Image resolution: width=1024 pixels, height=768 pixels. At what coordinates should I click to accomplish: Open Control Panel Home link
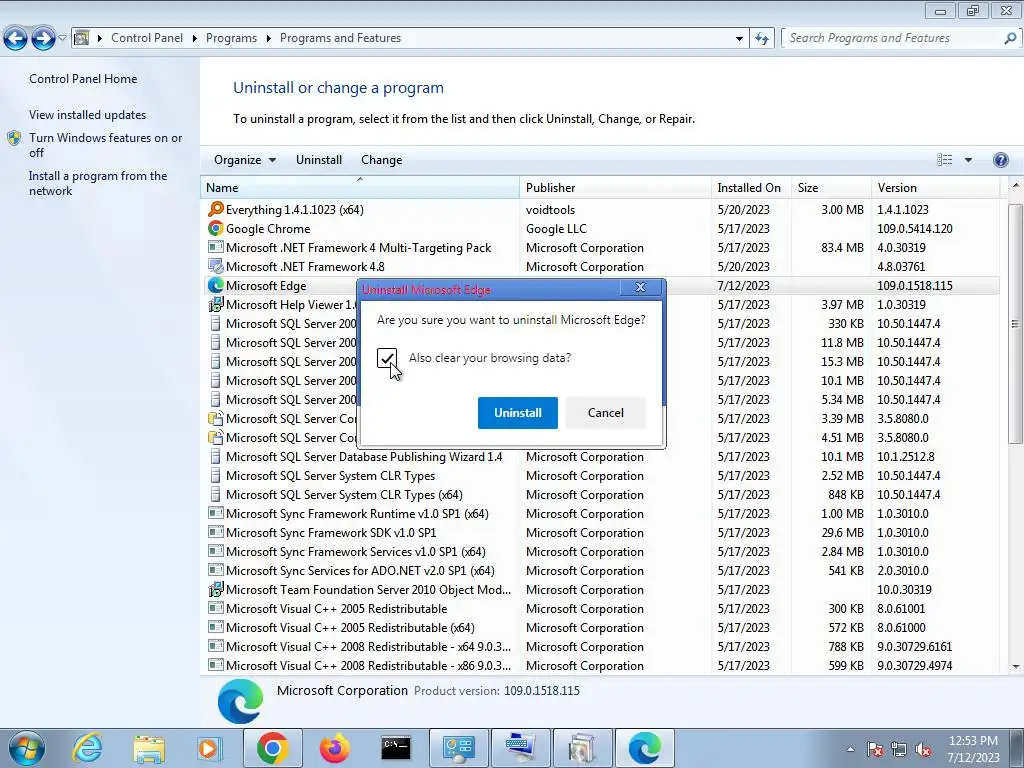tap(83, 79)
